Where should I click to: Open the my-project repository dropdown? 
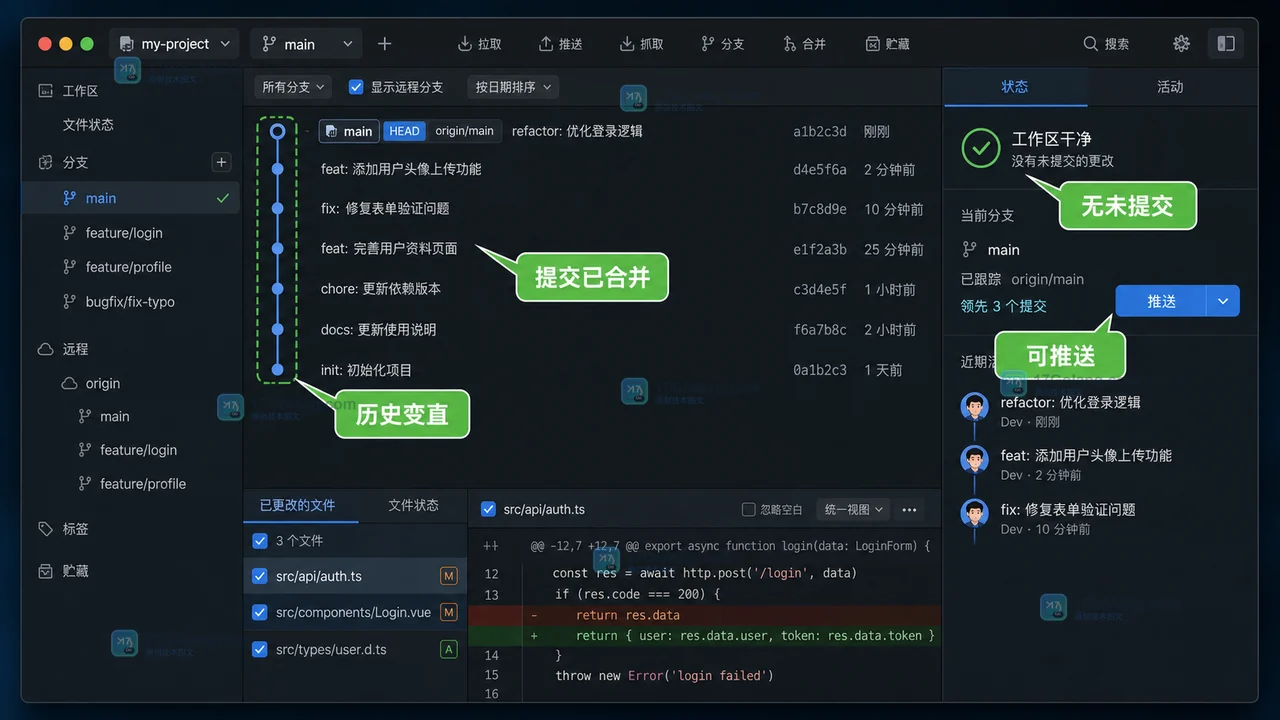tap(175, 44)
